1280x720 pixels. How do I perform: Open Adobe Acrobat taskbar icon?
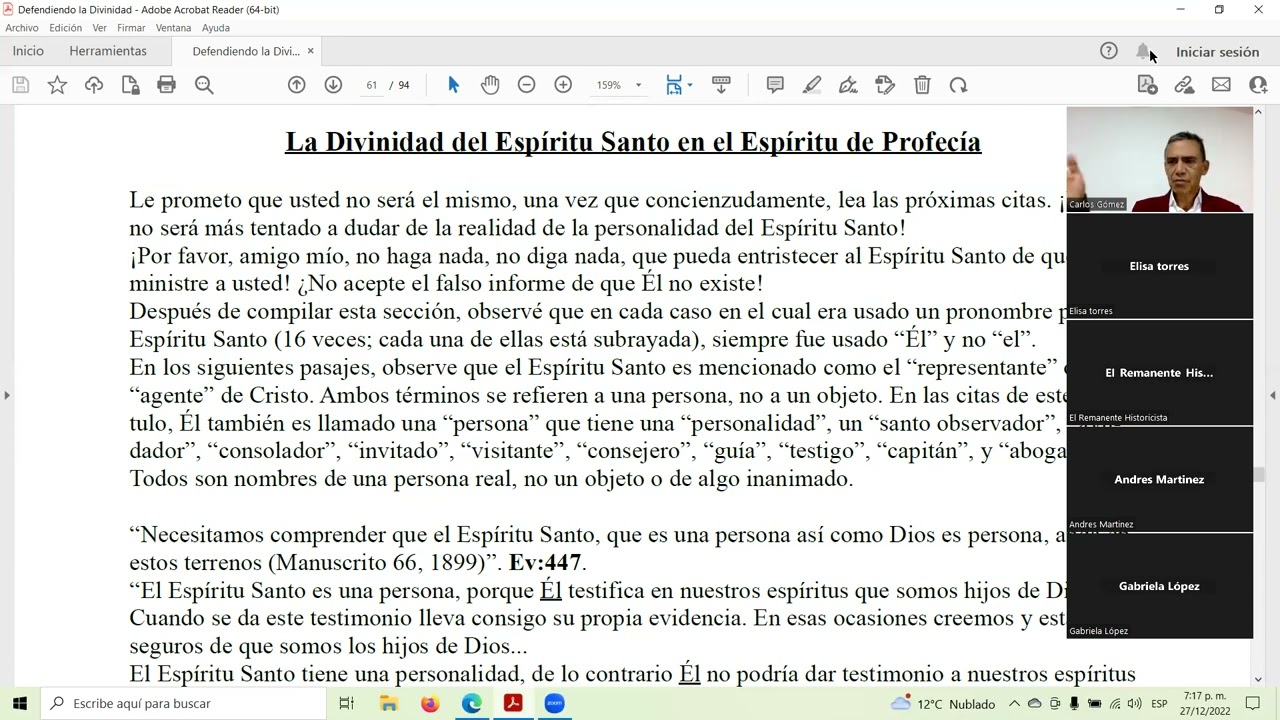[513, 704]
